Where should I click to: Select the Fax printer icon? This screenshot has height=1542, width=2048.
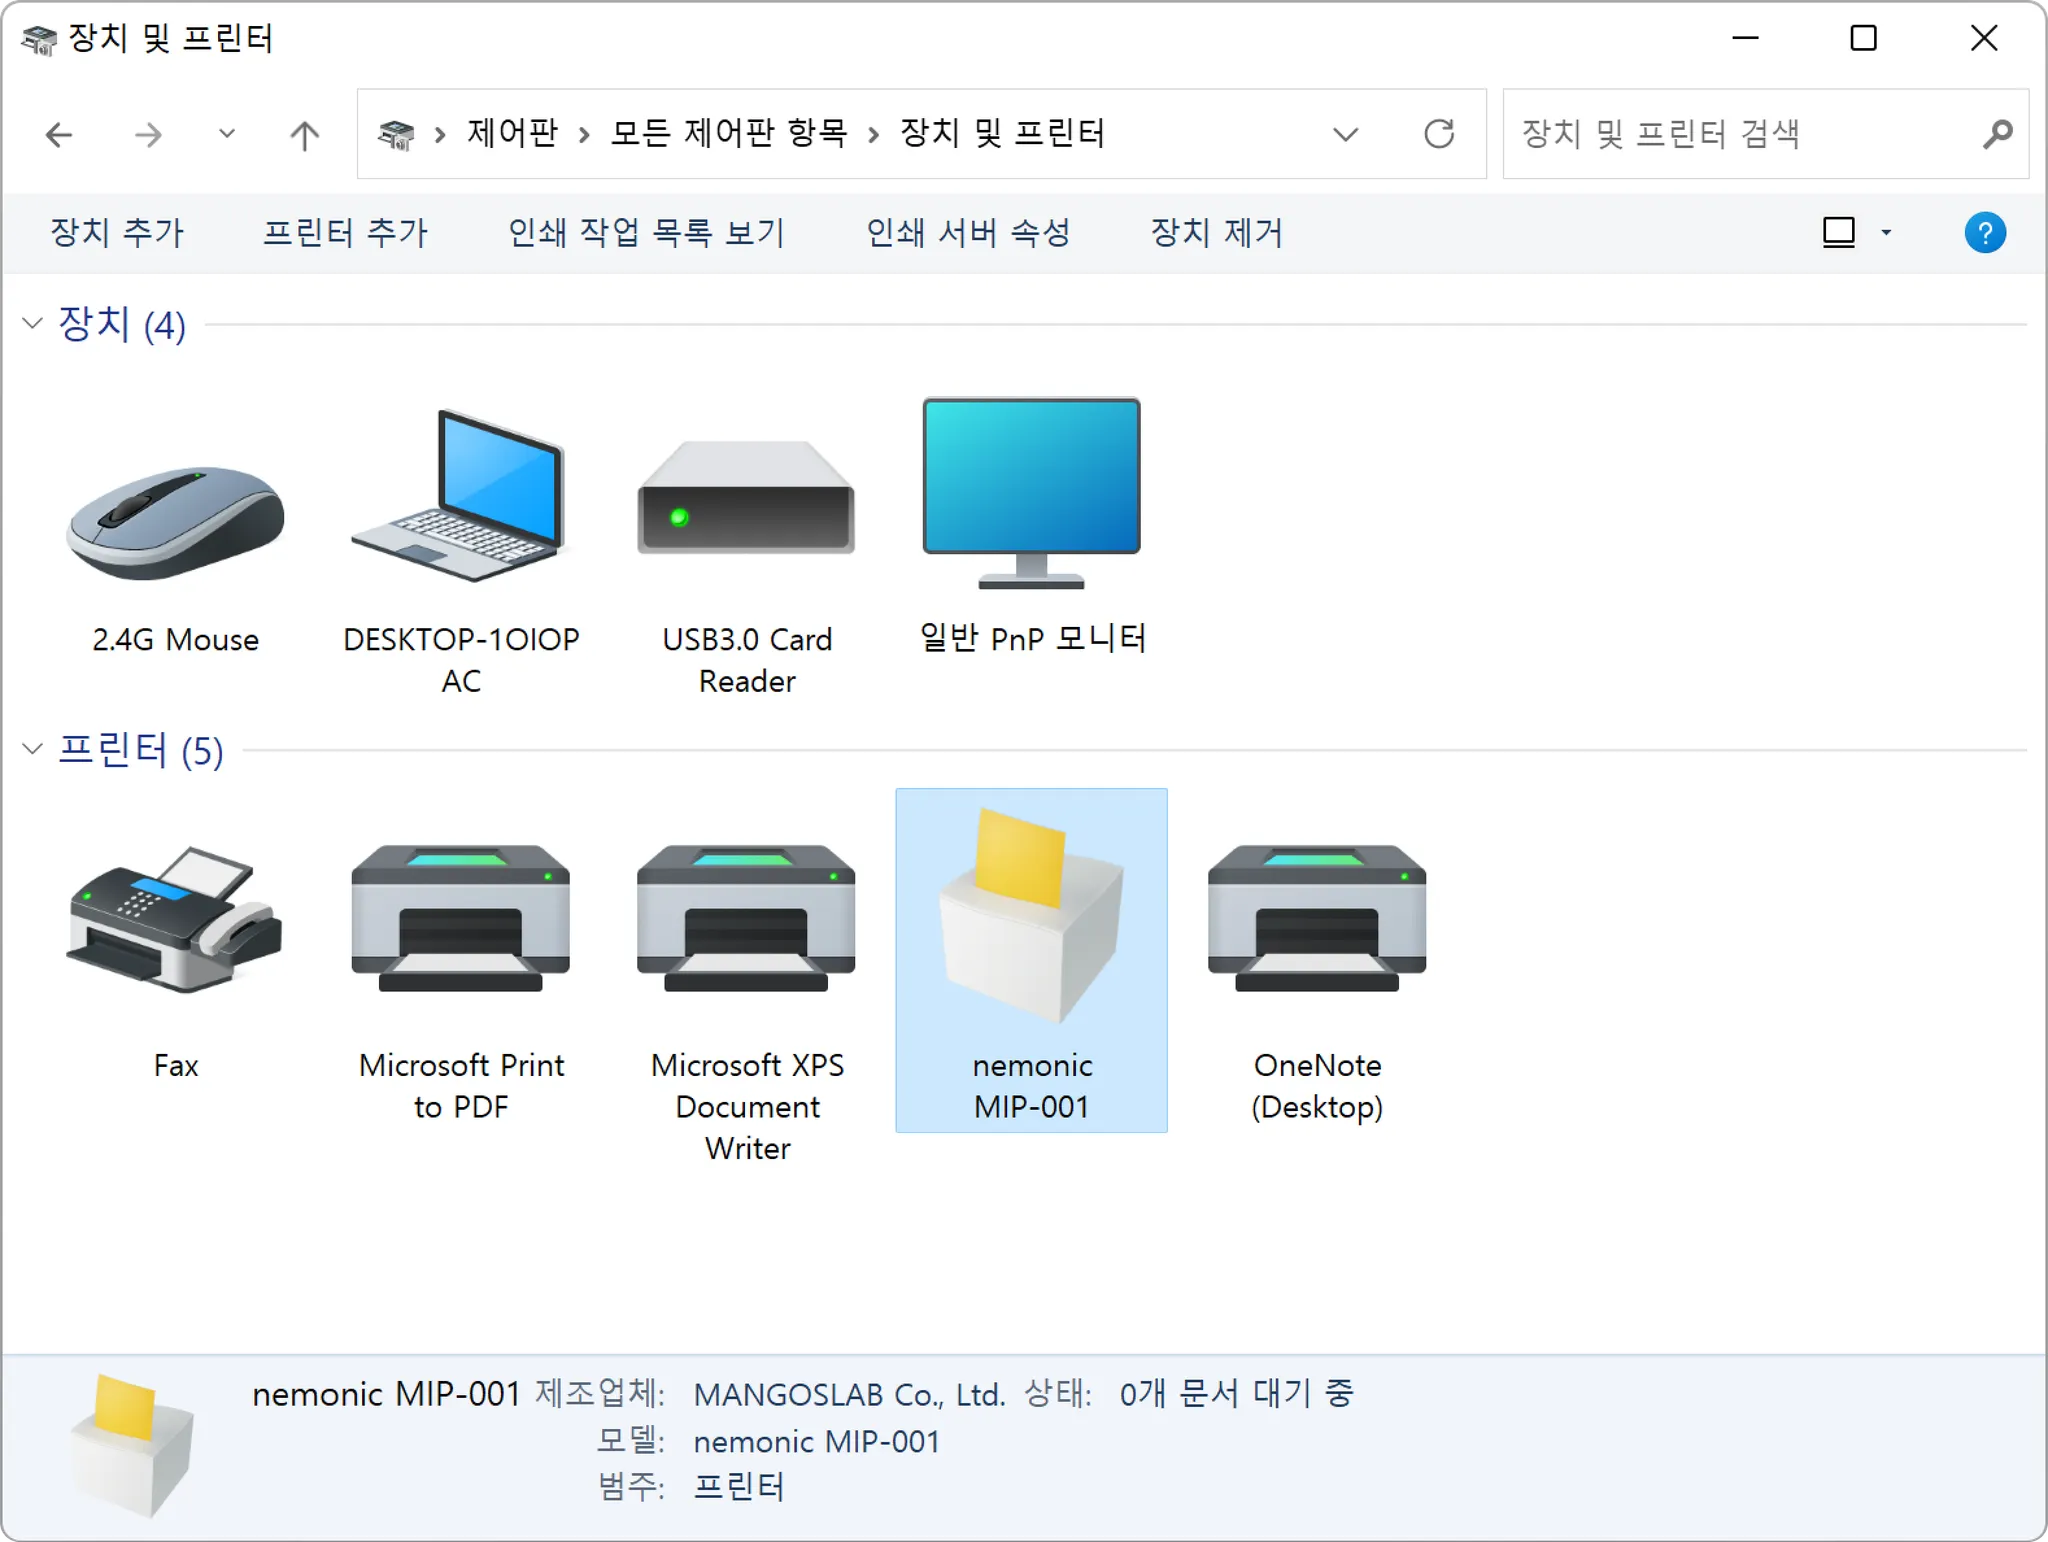175,920
